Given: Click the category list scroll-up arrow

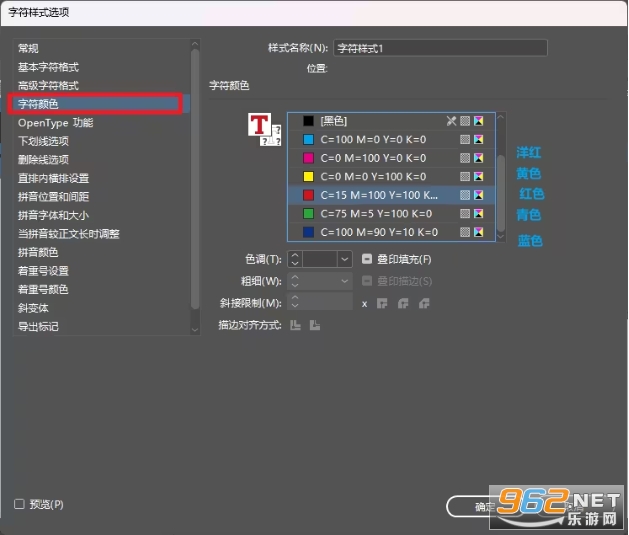Looking at the screenshot, I should coord(195,44).
